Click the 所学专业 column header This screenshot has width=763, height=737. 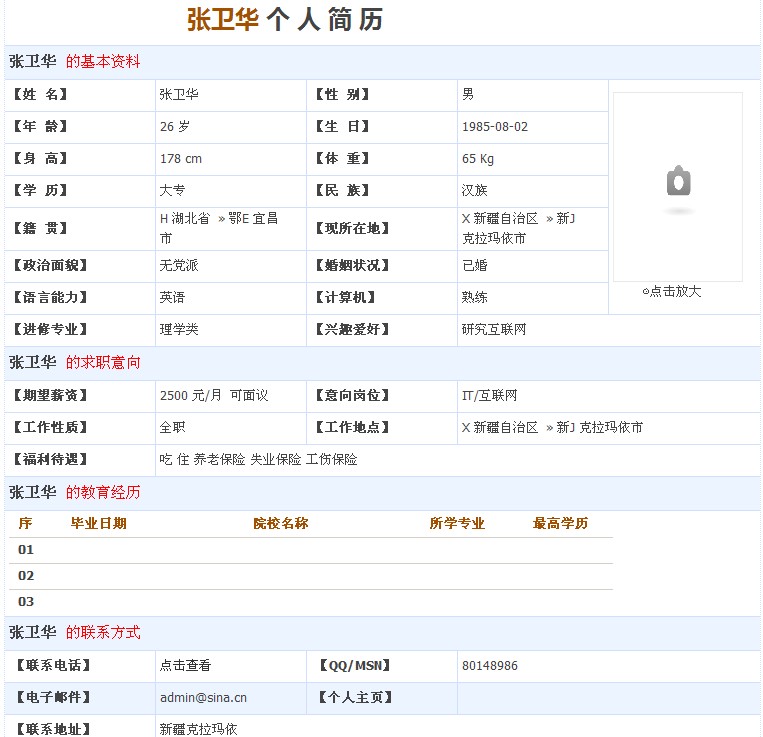pyautogui.click(x=457, y=524)
